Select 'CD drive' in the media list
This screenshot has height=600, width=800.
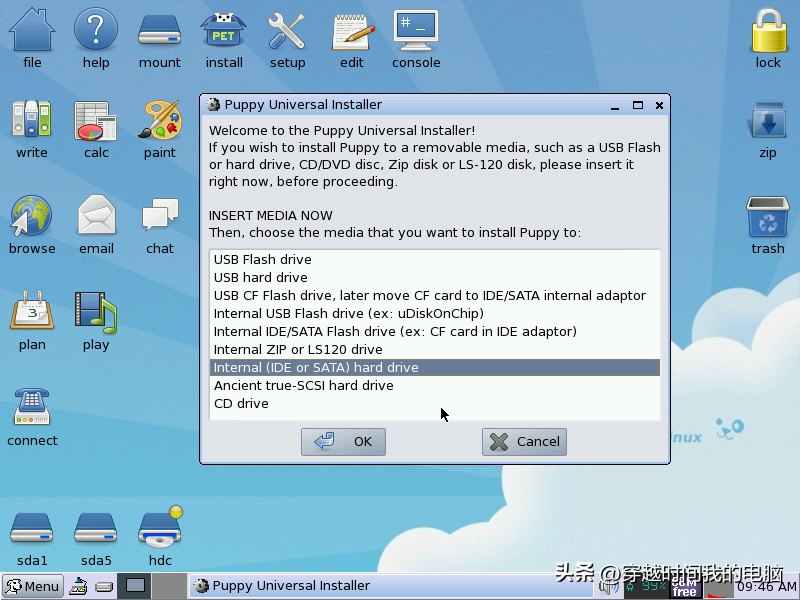[x=435, y=403]
